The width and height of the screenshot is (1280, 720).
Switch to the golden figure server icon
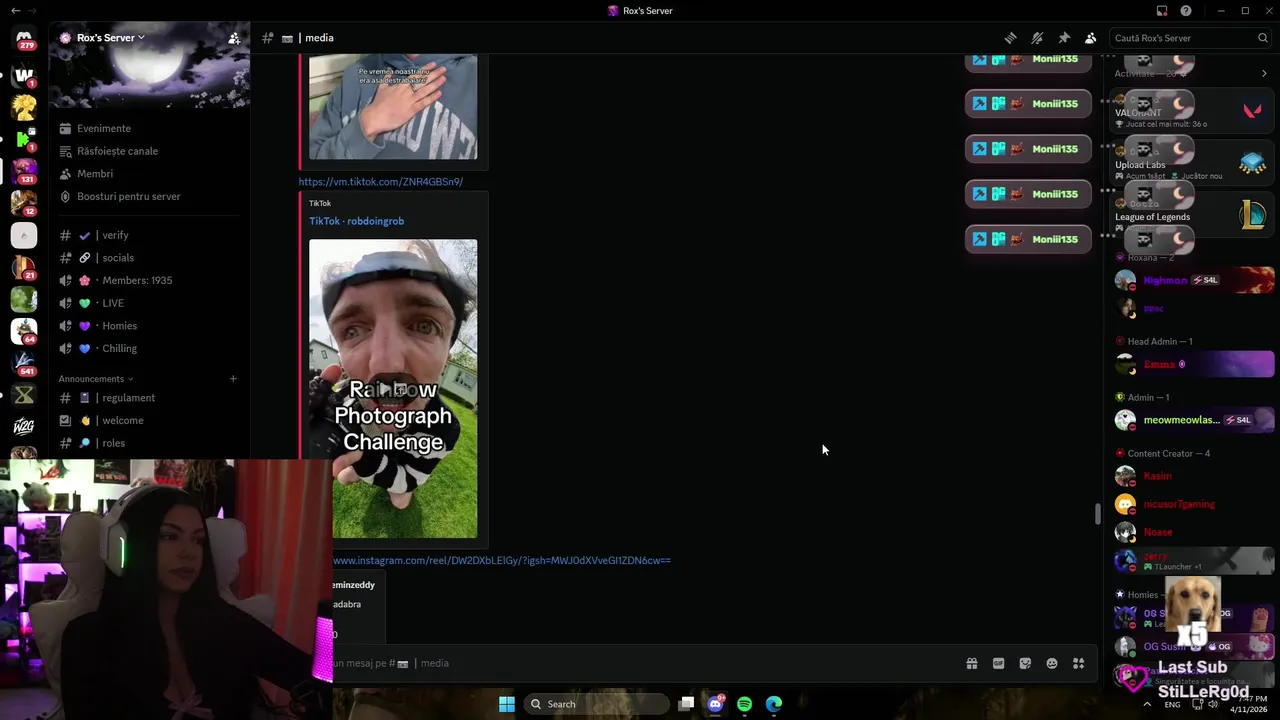pos(24,106)
